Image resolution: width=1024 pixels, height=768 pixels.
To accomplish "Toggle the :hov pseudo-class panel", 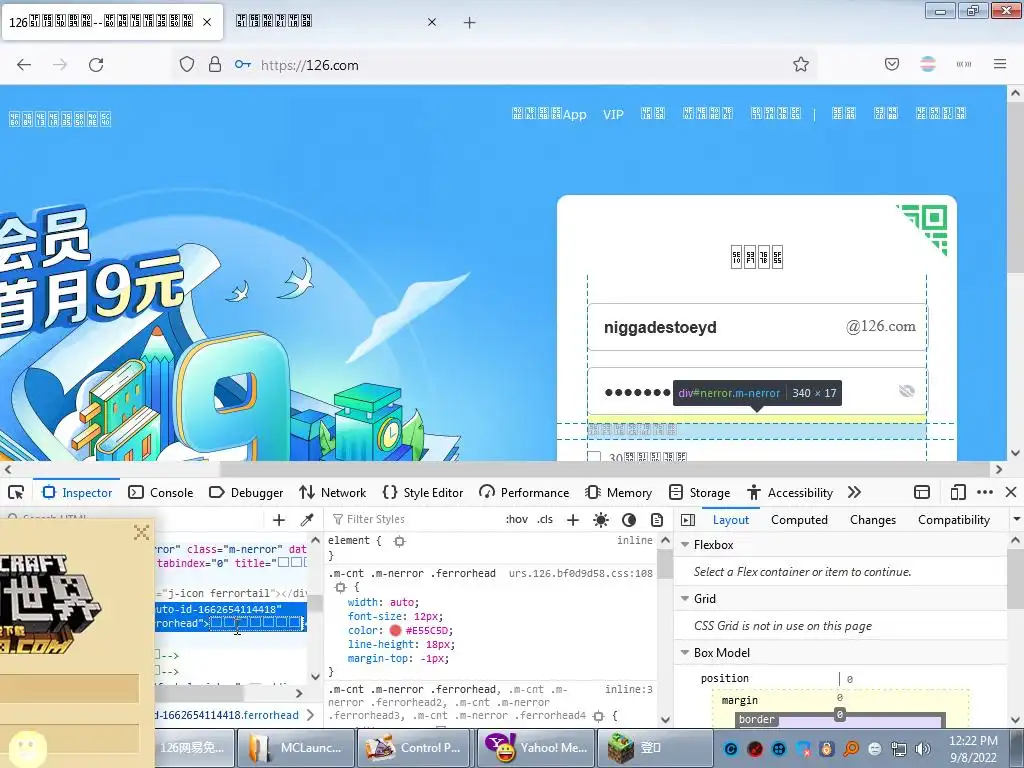I will [517, 519].
